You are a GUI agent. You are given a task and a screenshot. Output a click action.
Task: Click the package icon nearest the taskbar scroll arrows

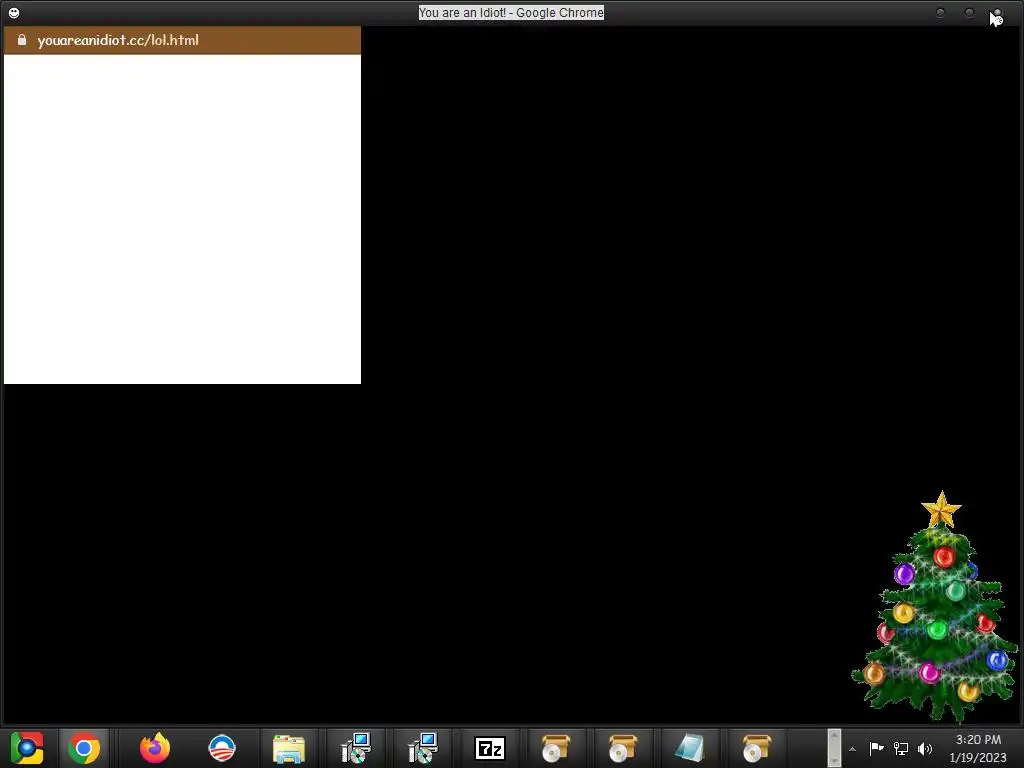point(756,748)
